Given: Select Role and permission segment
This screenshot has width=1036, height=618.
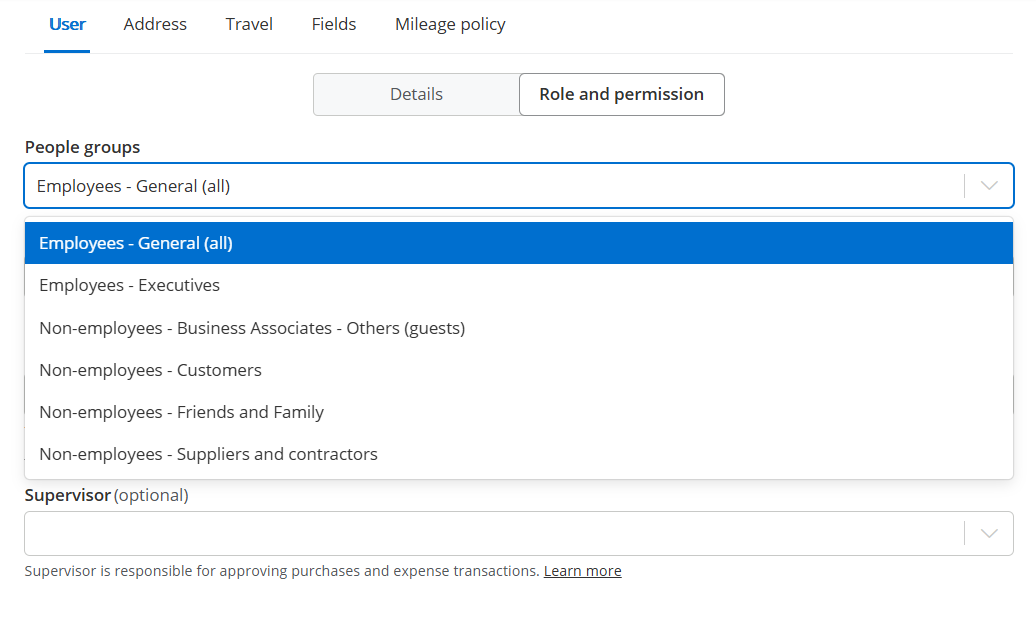Looking at the screenshot, I should tap(621, 94).
